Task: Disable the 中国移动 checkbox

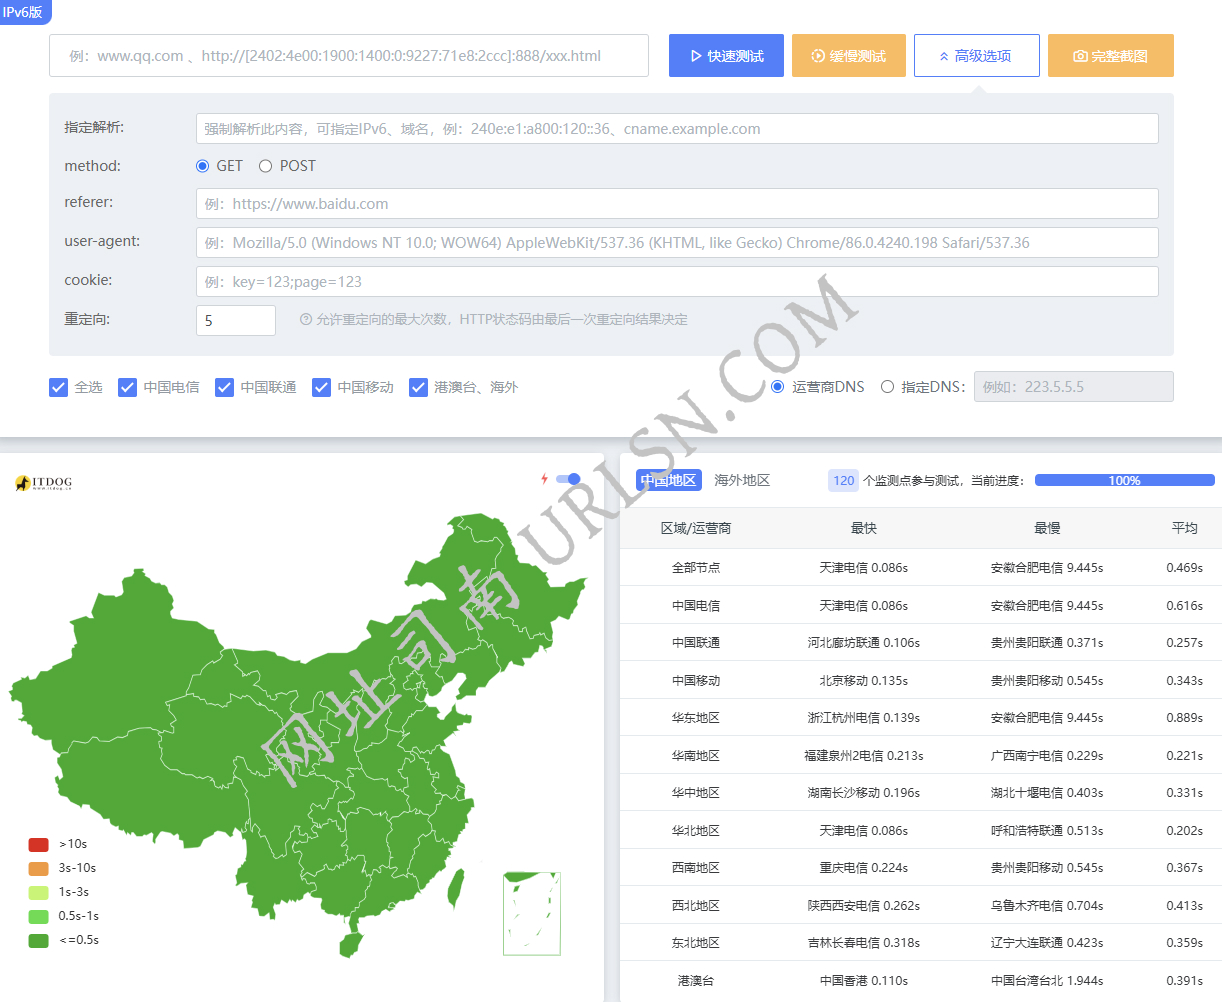Action: (321, 387)
